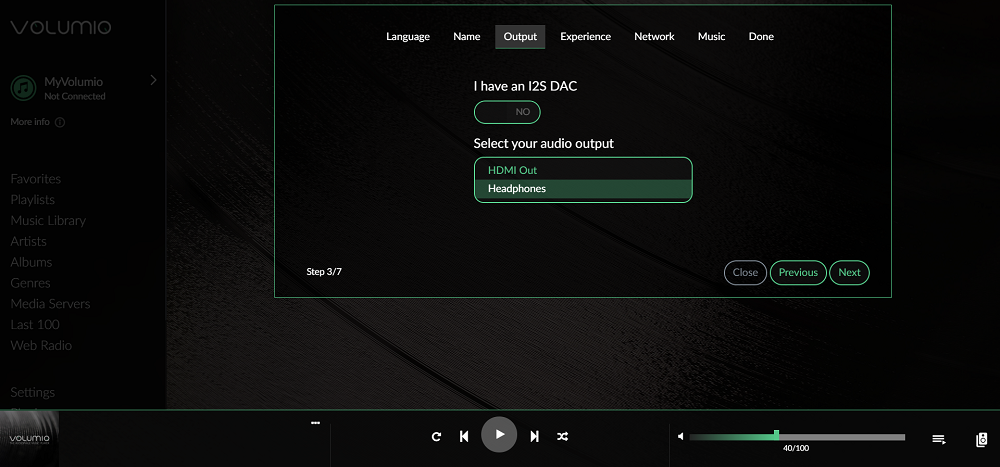This screenshot has height=467, width=1000.
Task: Select the Output tab
Action: (520, 36)
